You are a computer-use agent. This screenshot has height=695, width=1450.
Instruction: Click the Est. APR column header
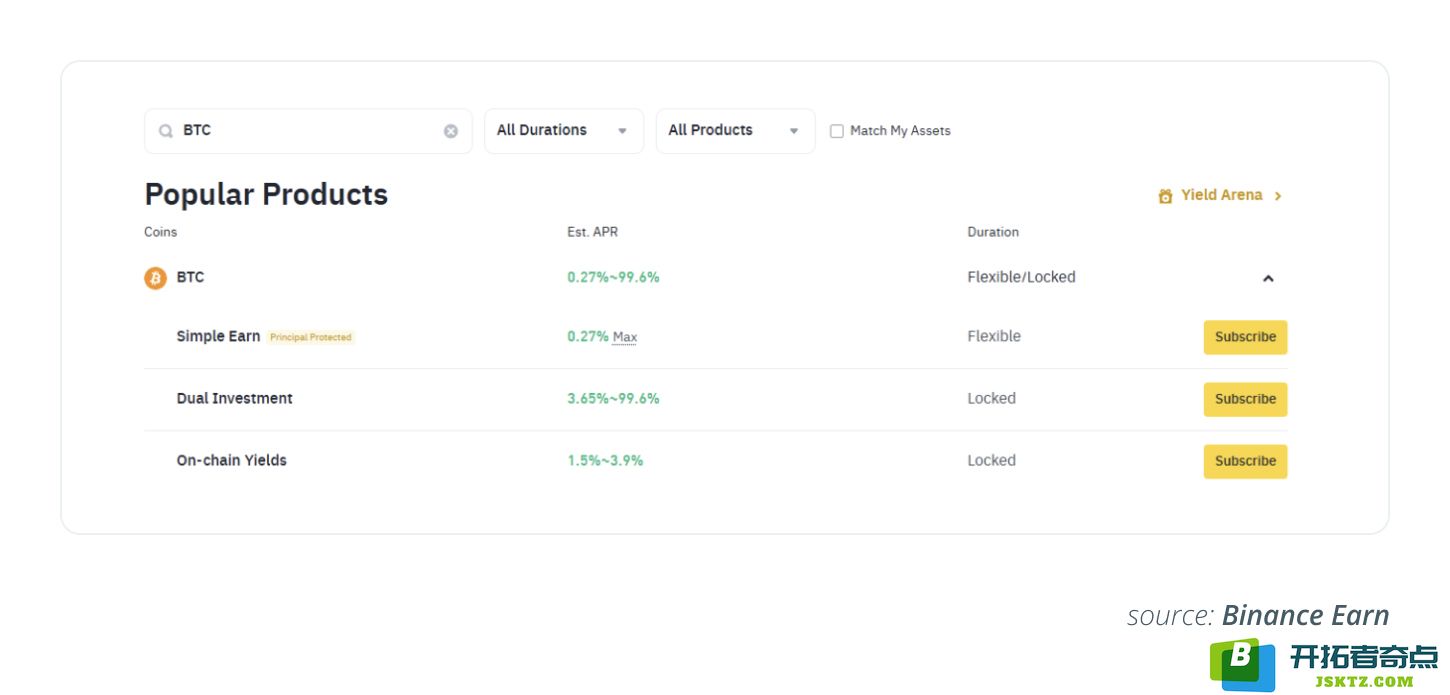[x=592, y=232]
